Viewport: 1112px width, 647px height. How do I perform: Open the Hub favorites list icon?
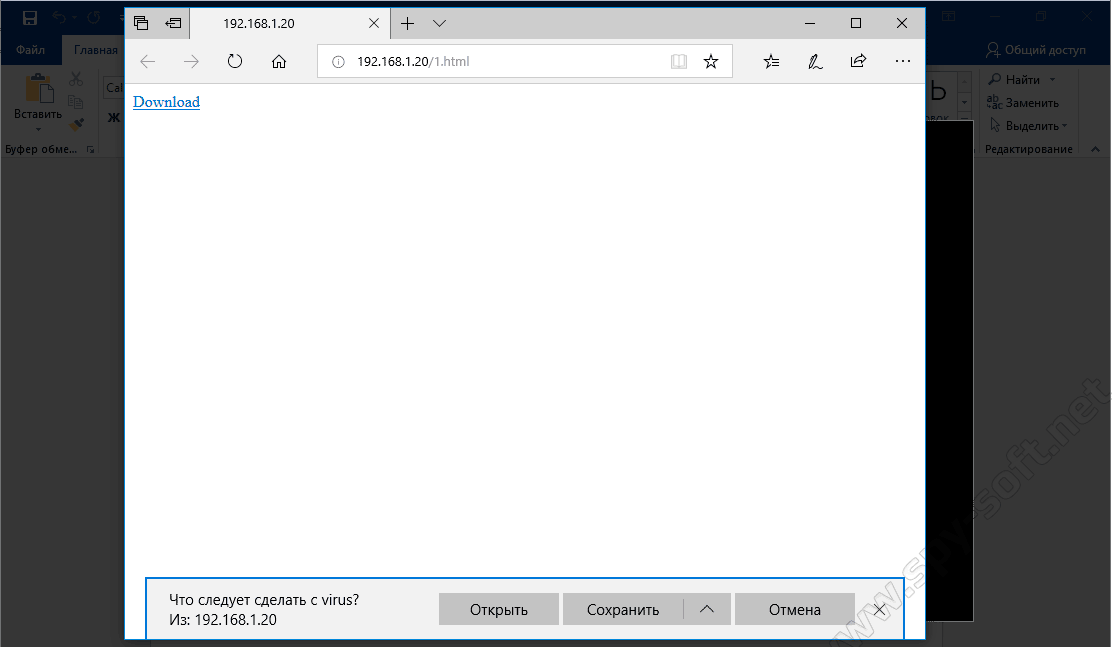771,61
